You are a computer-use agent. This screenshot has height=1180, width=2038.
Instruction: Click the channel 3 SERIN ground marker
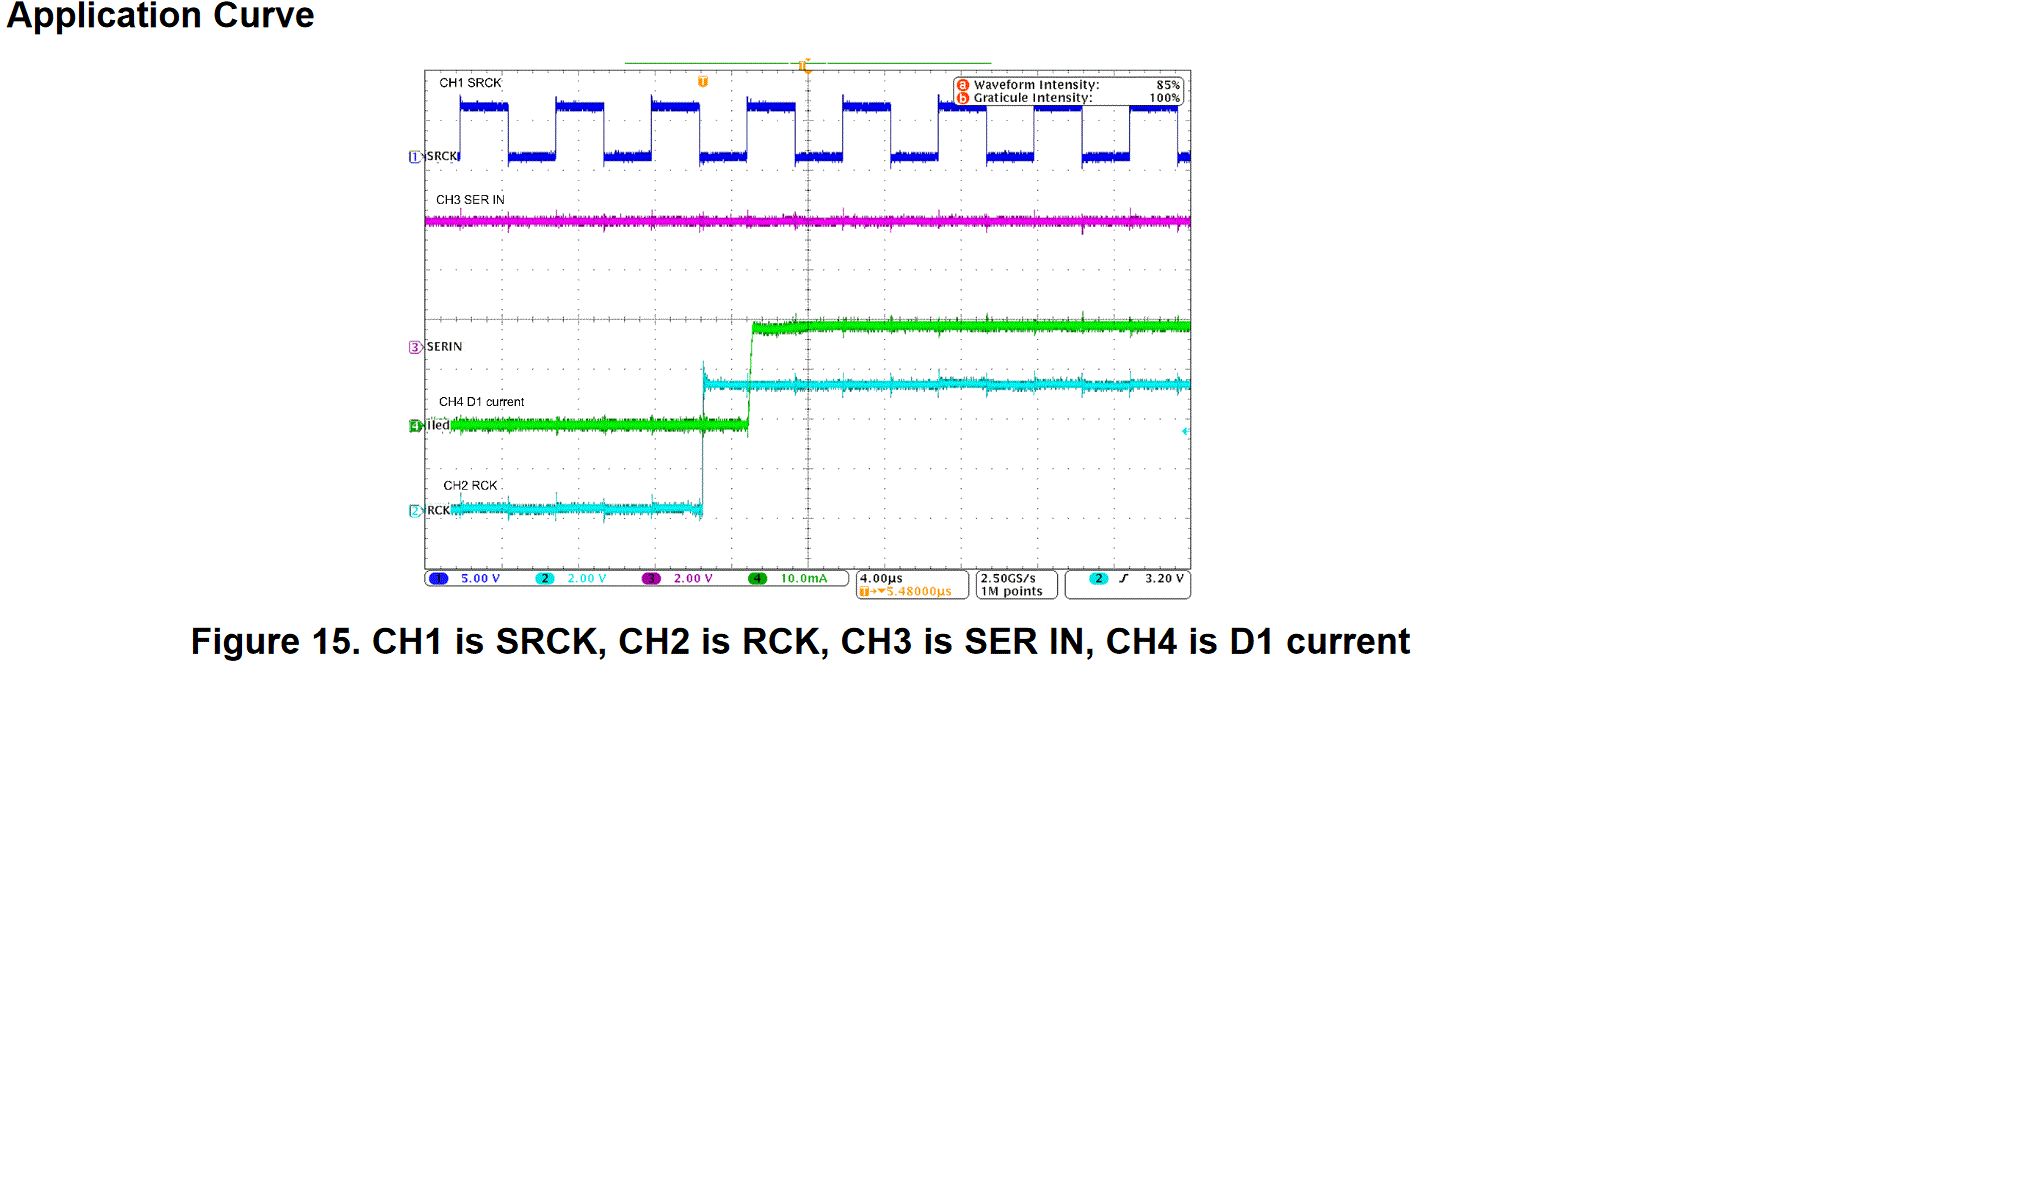tap(414, 347)
